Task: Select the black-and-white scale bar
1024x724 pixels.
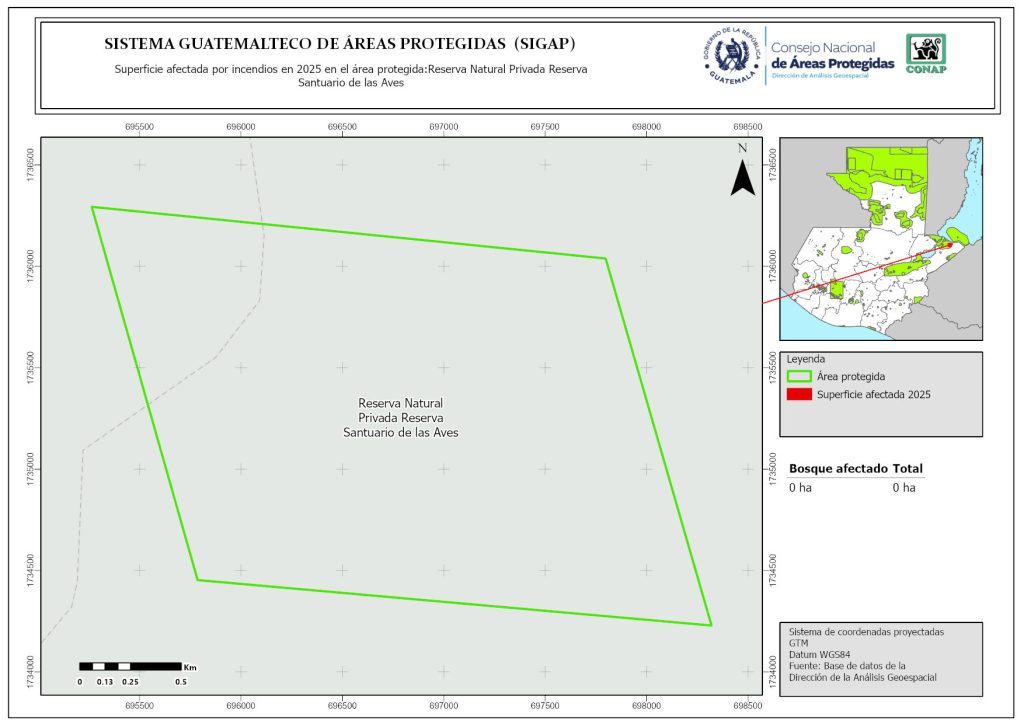Action: (130, 666)
